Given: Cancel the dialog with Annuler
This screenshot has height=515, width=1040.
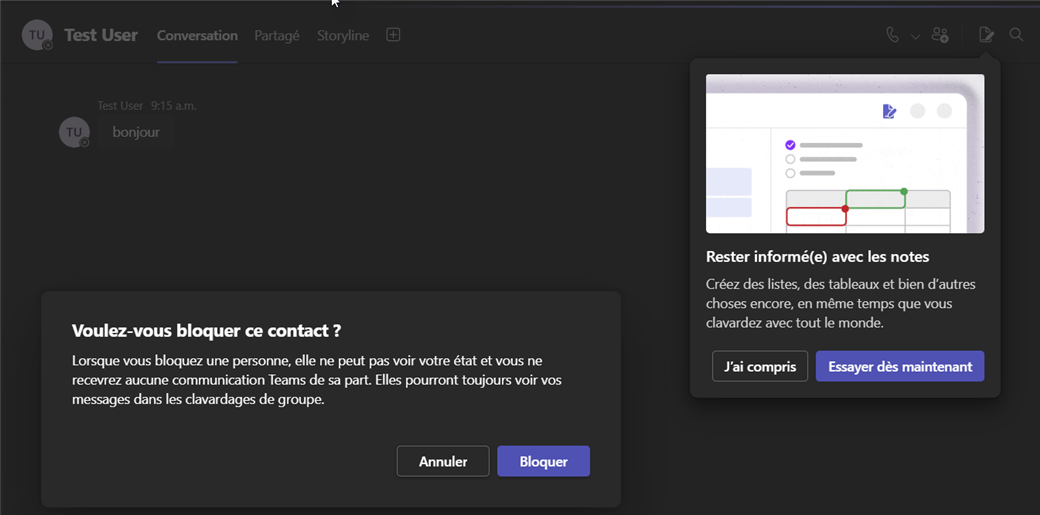Looking at the screenshot, I should pyautogui.click(x=443, y=461).
